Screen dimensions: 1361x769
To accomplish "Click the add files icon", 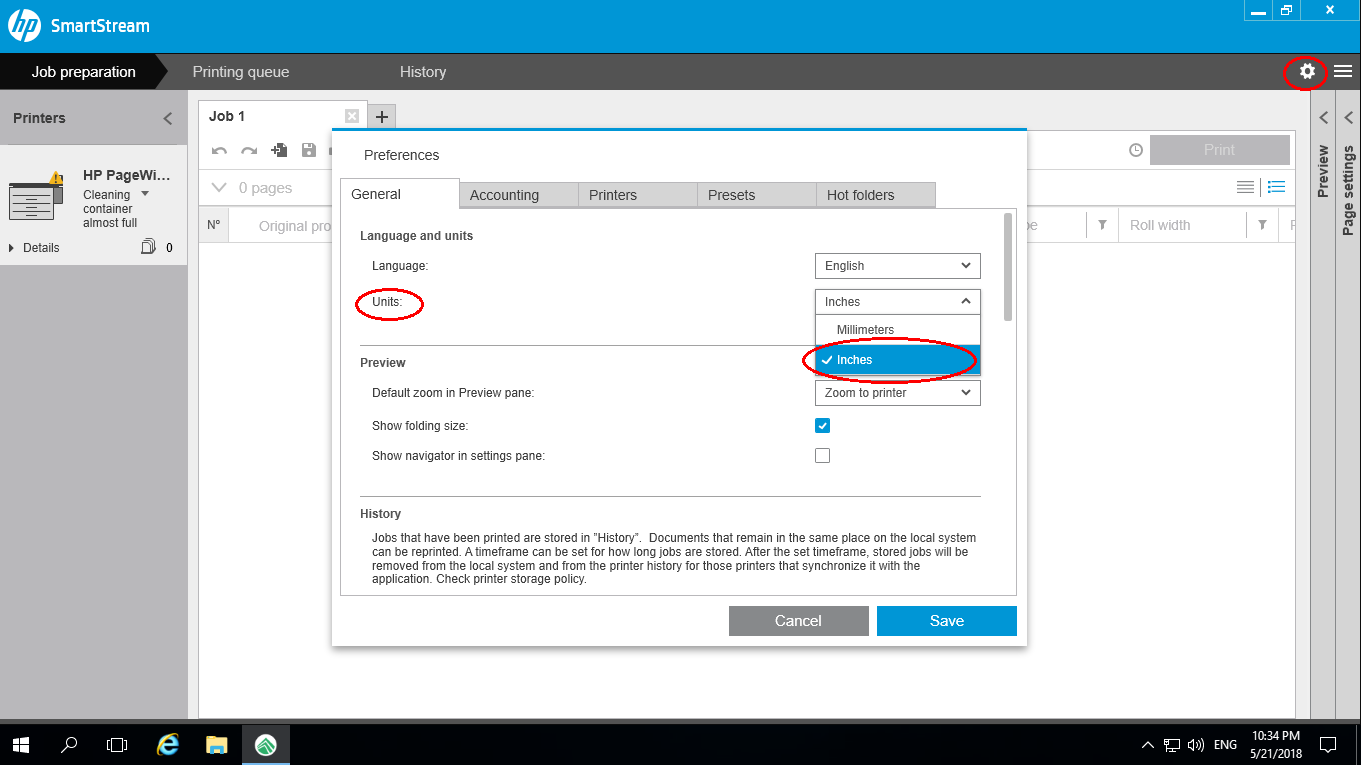I will click(279, 151).
